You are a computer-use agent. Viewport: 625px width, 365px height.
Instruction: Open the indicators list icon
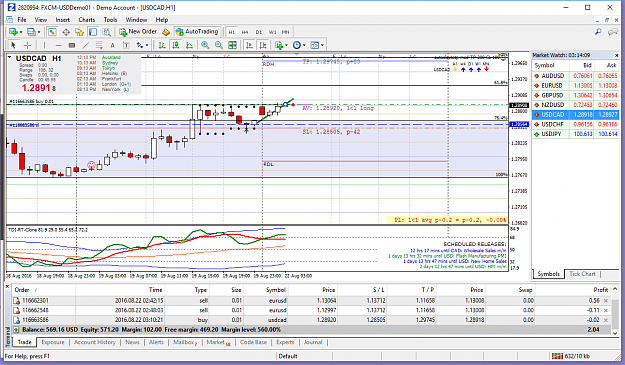pyautogui.click(x=279, y=45)
